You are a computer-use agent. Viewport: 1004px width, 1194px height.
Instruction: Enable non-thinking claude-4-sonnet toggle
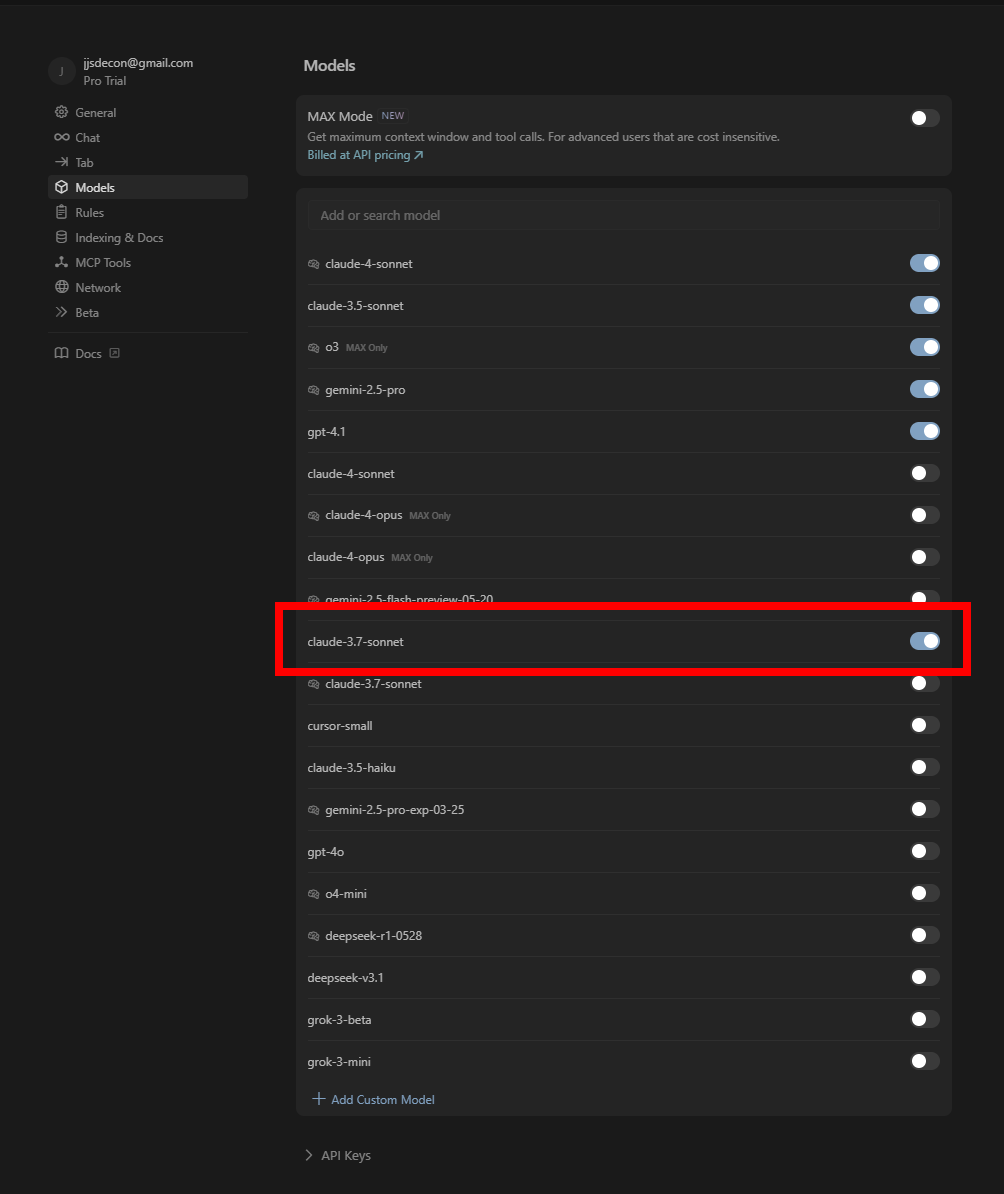[925, 473]
